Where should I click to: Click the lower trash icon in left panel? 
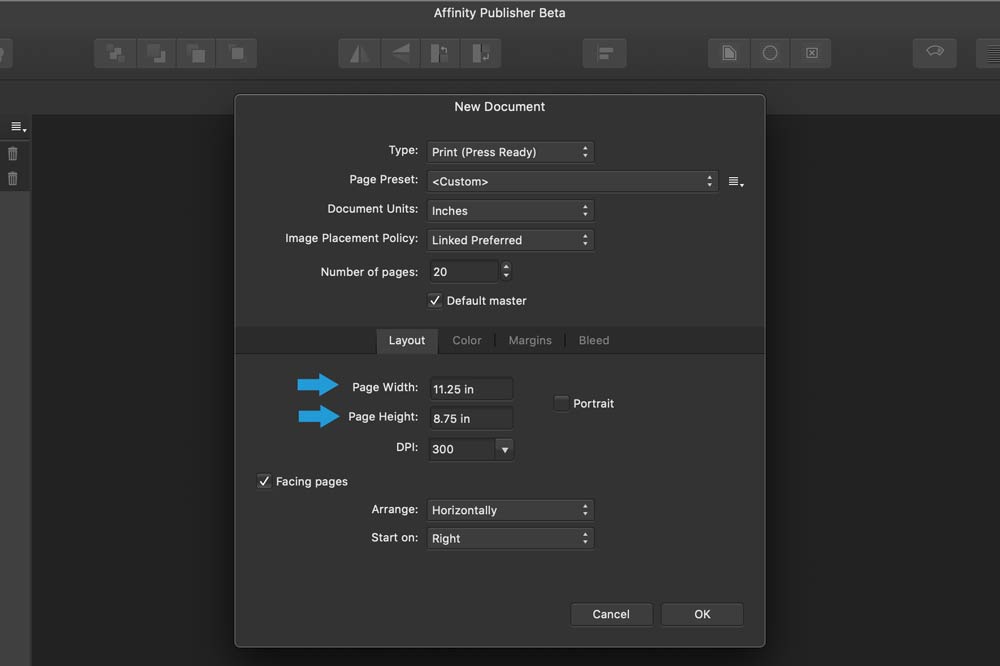tap(13, 179)
